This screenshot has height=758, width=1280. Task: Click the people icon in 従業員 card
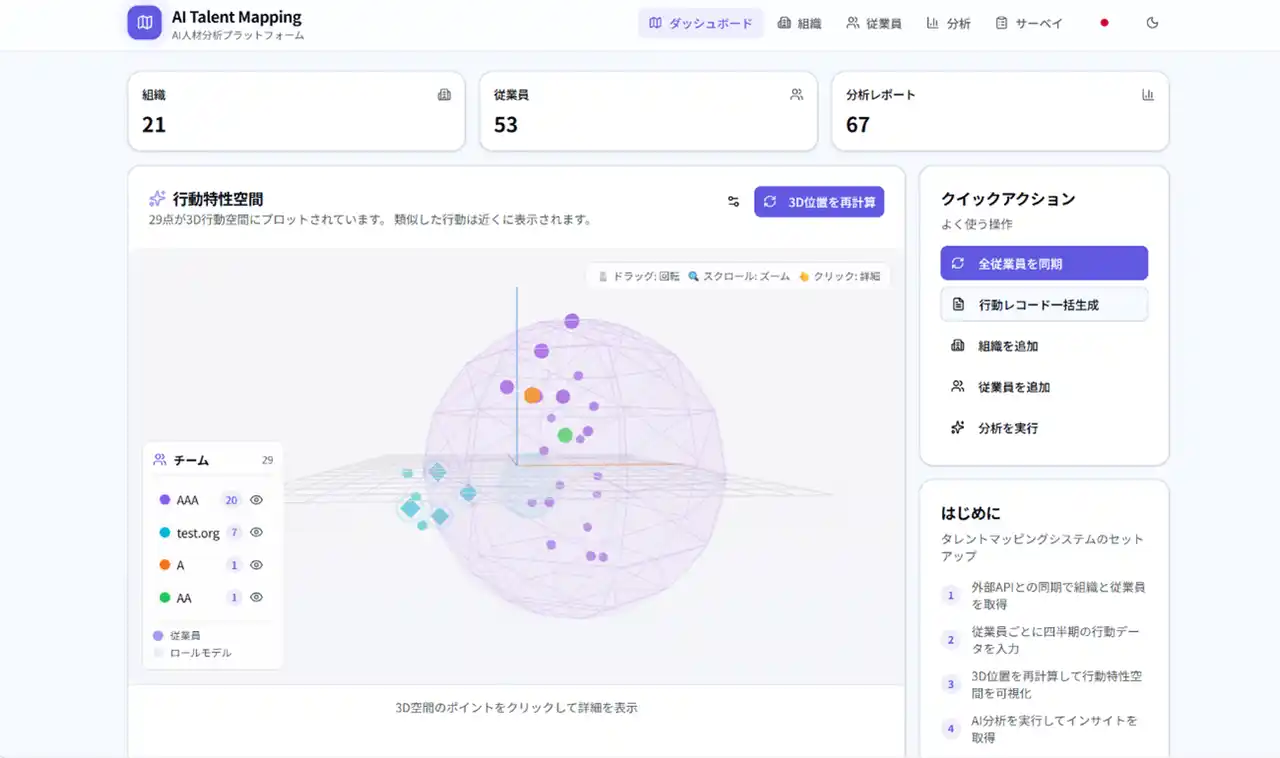(796, 95)
